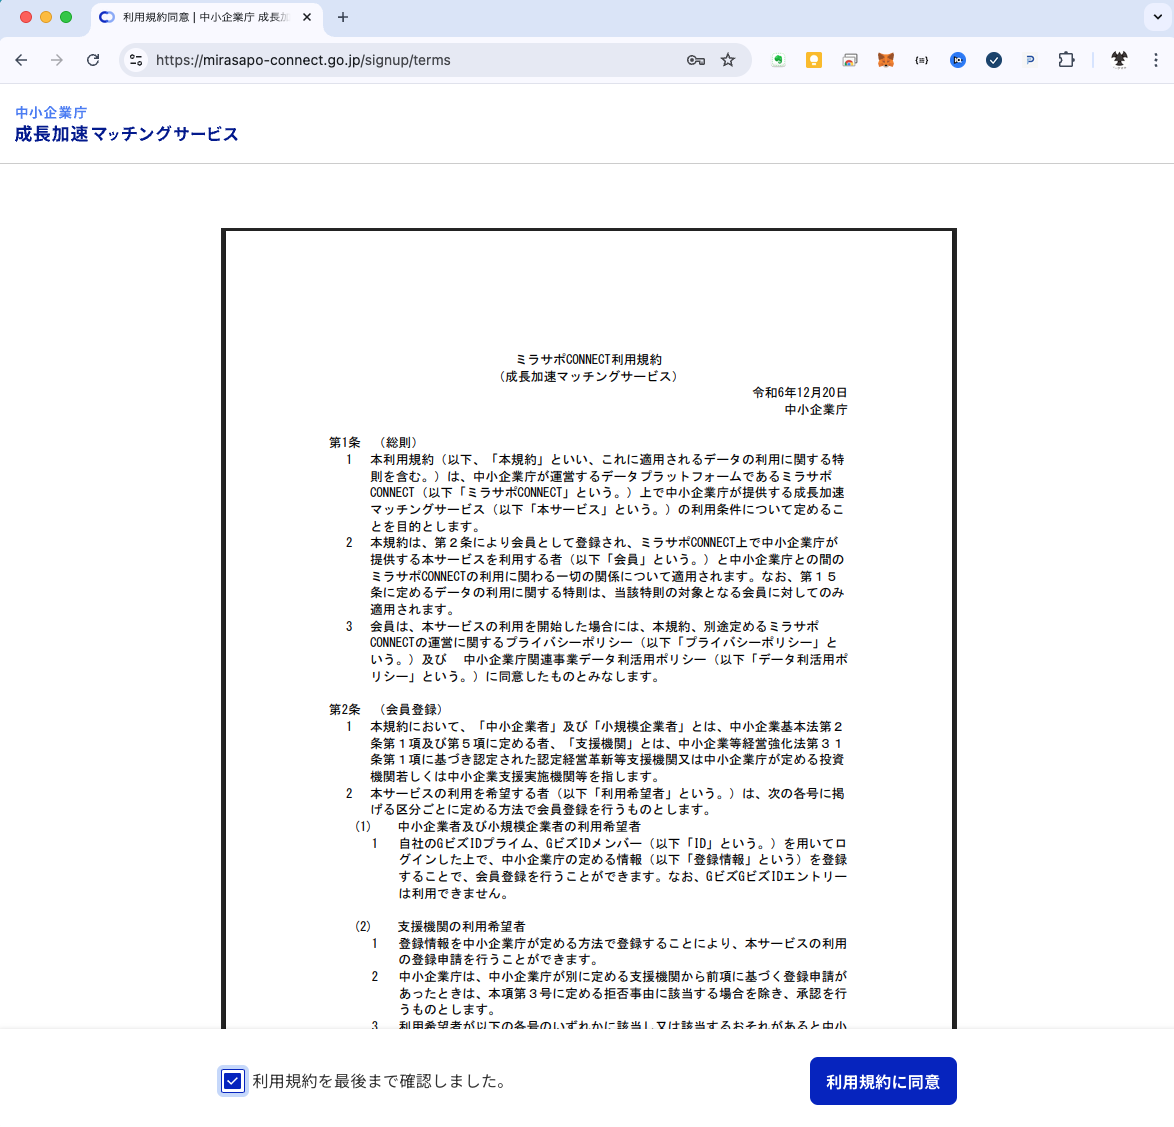View site information icon in address bar
1174x1127 pixels.
click(137, 60)
